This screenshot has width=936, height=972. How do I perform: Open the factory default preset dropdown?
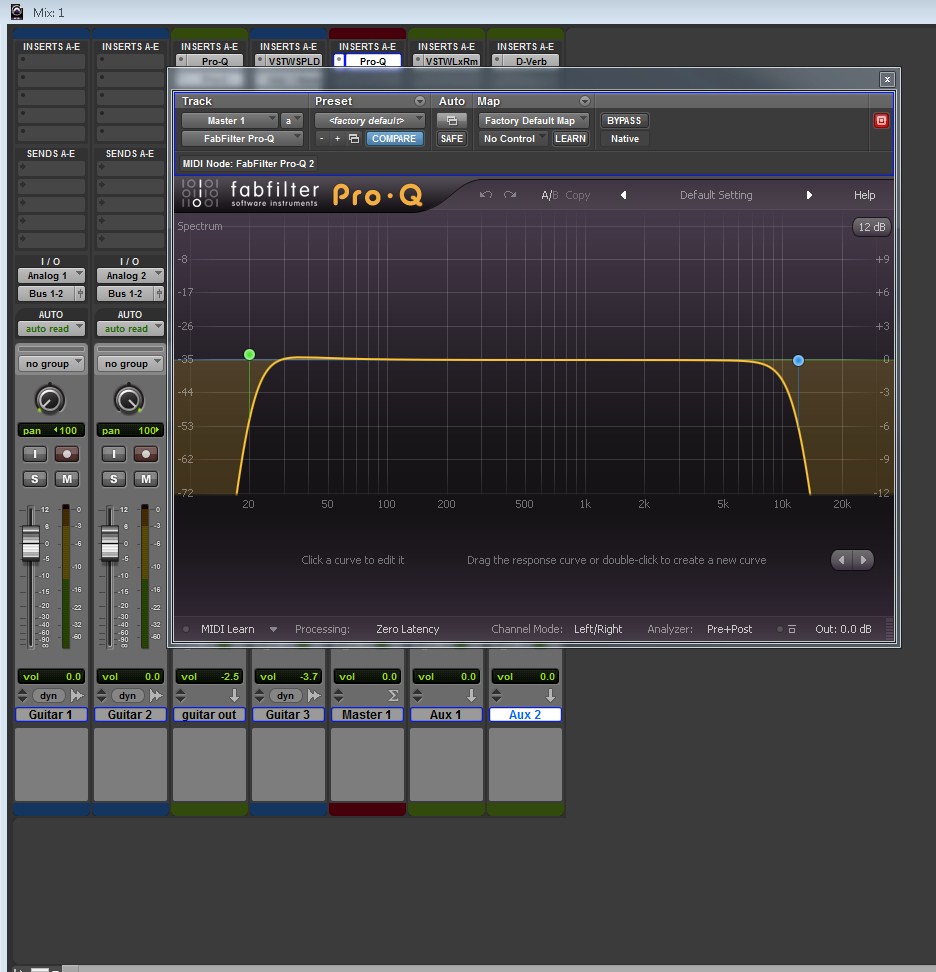coord(369,120)
